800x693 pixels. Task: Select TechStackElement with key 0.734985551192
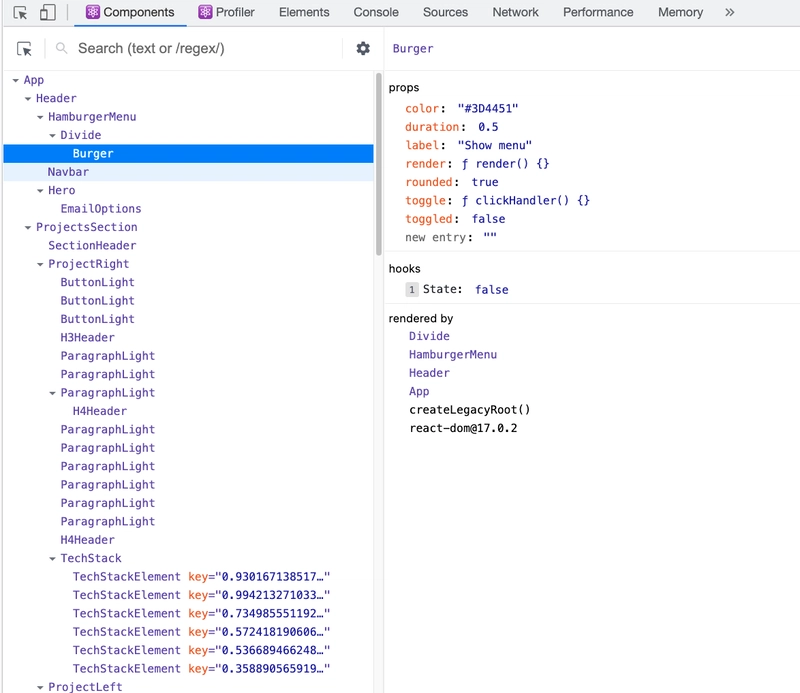pyautogui.click(x=201, y=613)
